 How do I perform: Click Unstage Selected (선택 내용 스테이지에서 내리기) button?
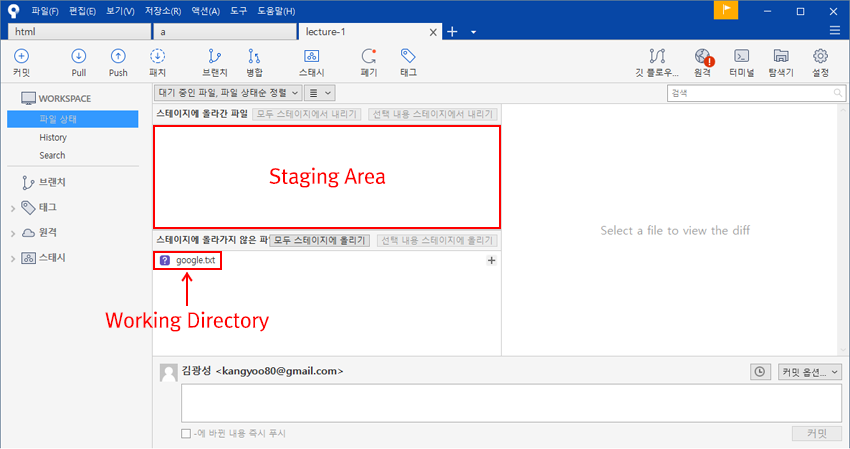433,114
